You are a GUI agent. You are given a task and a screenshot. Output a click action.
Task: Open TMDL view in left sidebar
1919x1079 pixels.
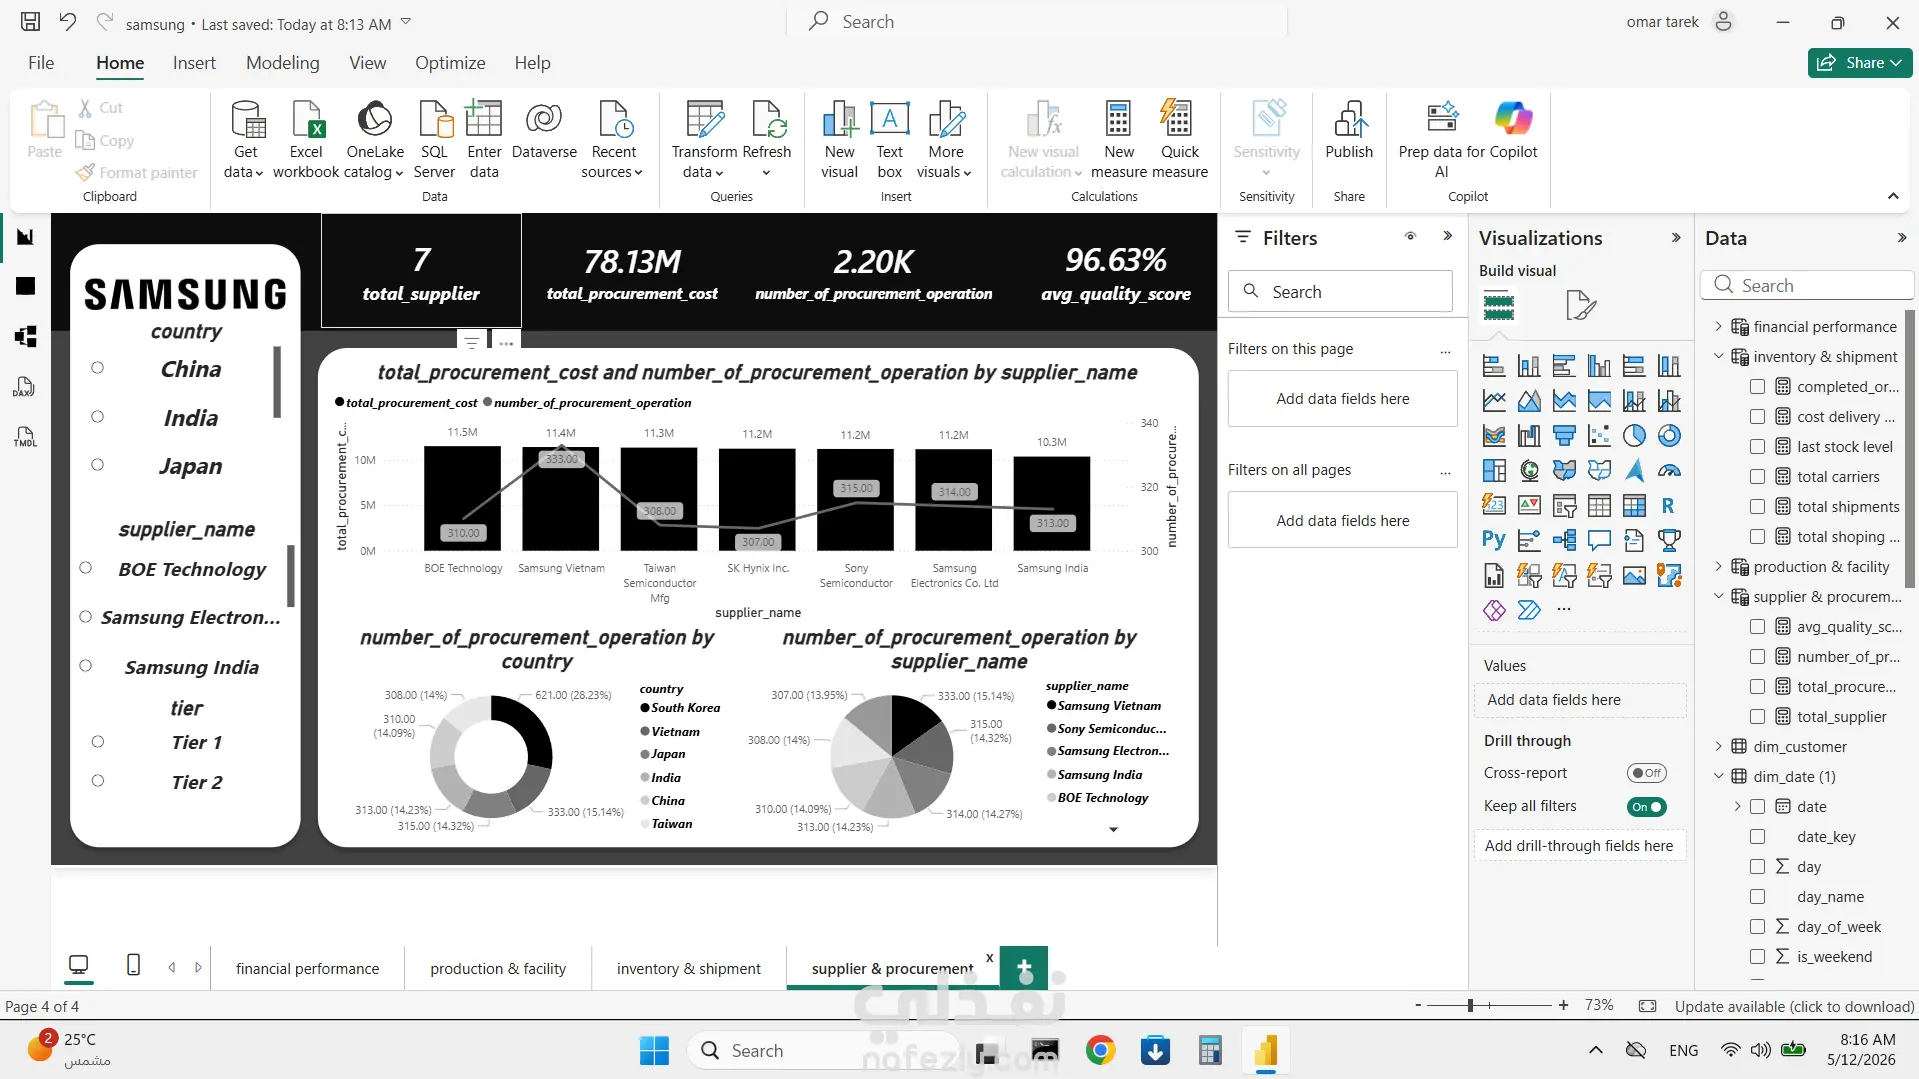26,436
